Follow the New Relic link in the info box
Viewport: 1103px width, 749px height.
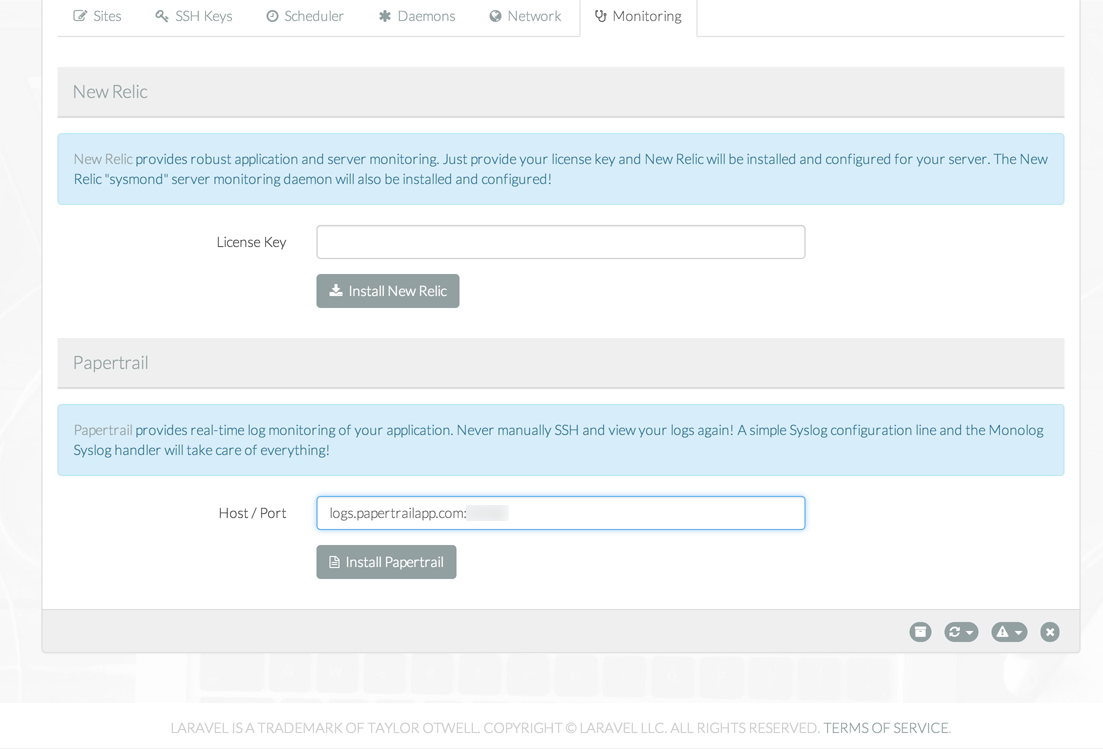103,160
